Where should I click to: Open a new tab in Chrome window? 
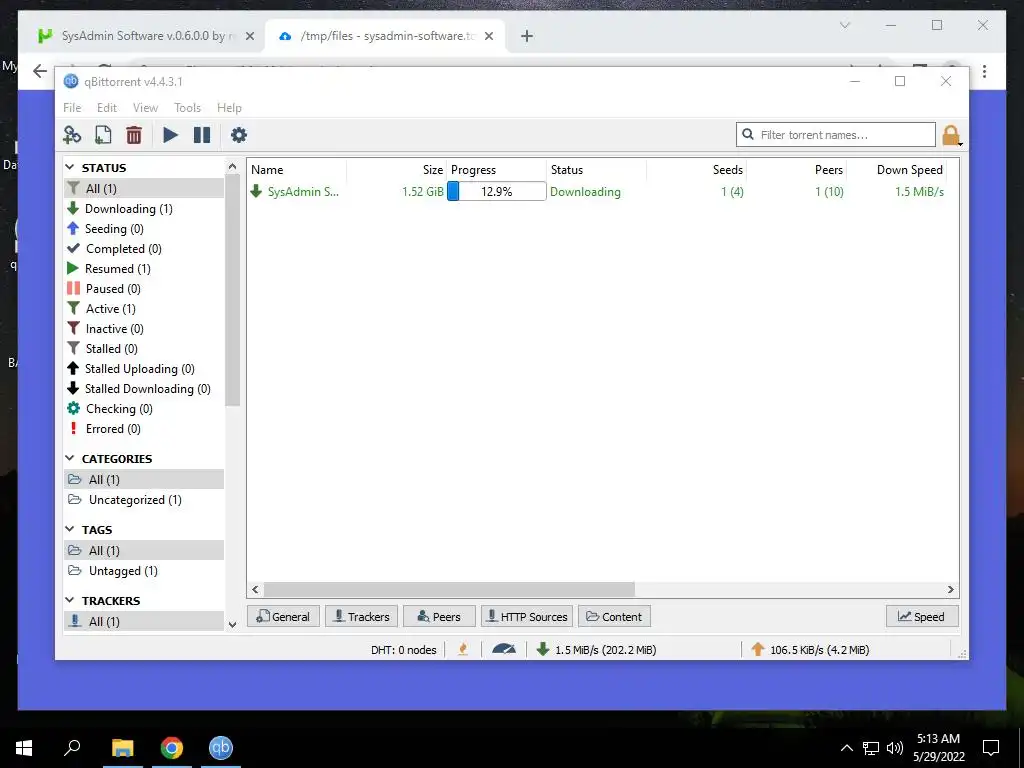[527, 36]
